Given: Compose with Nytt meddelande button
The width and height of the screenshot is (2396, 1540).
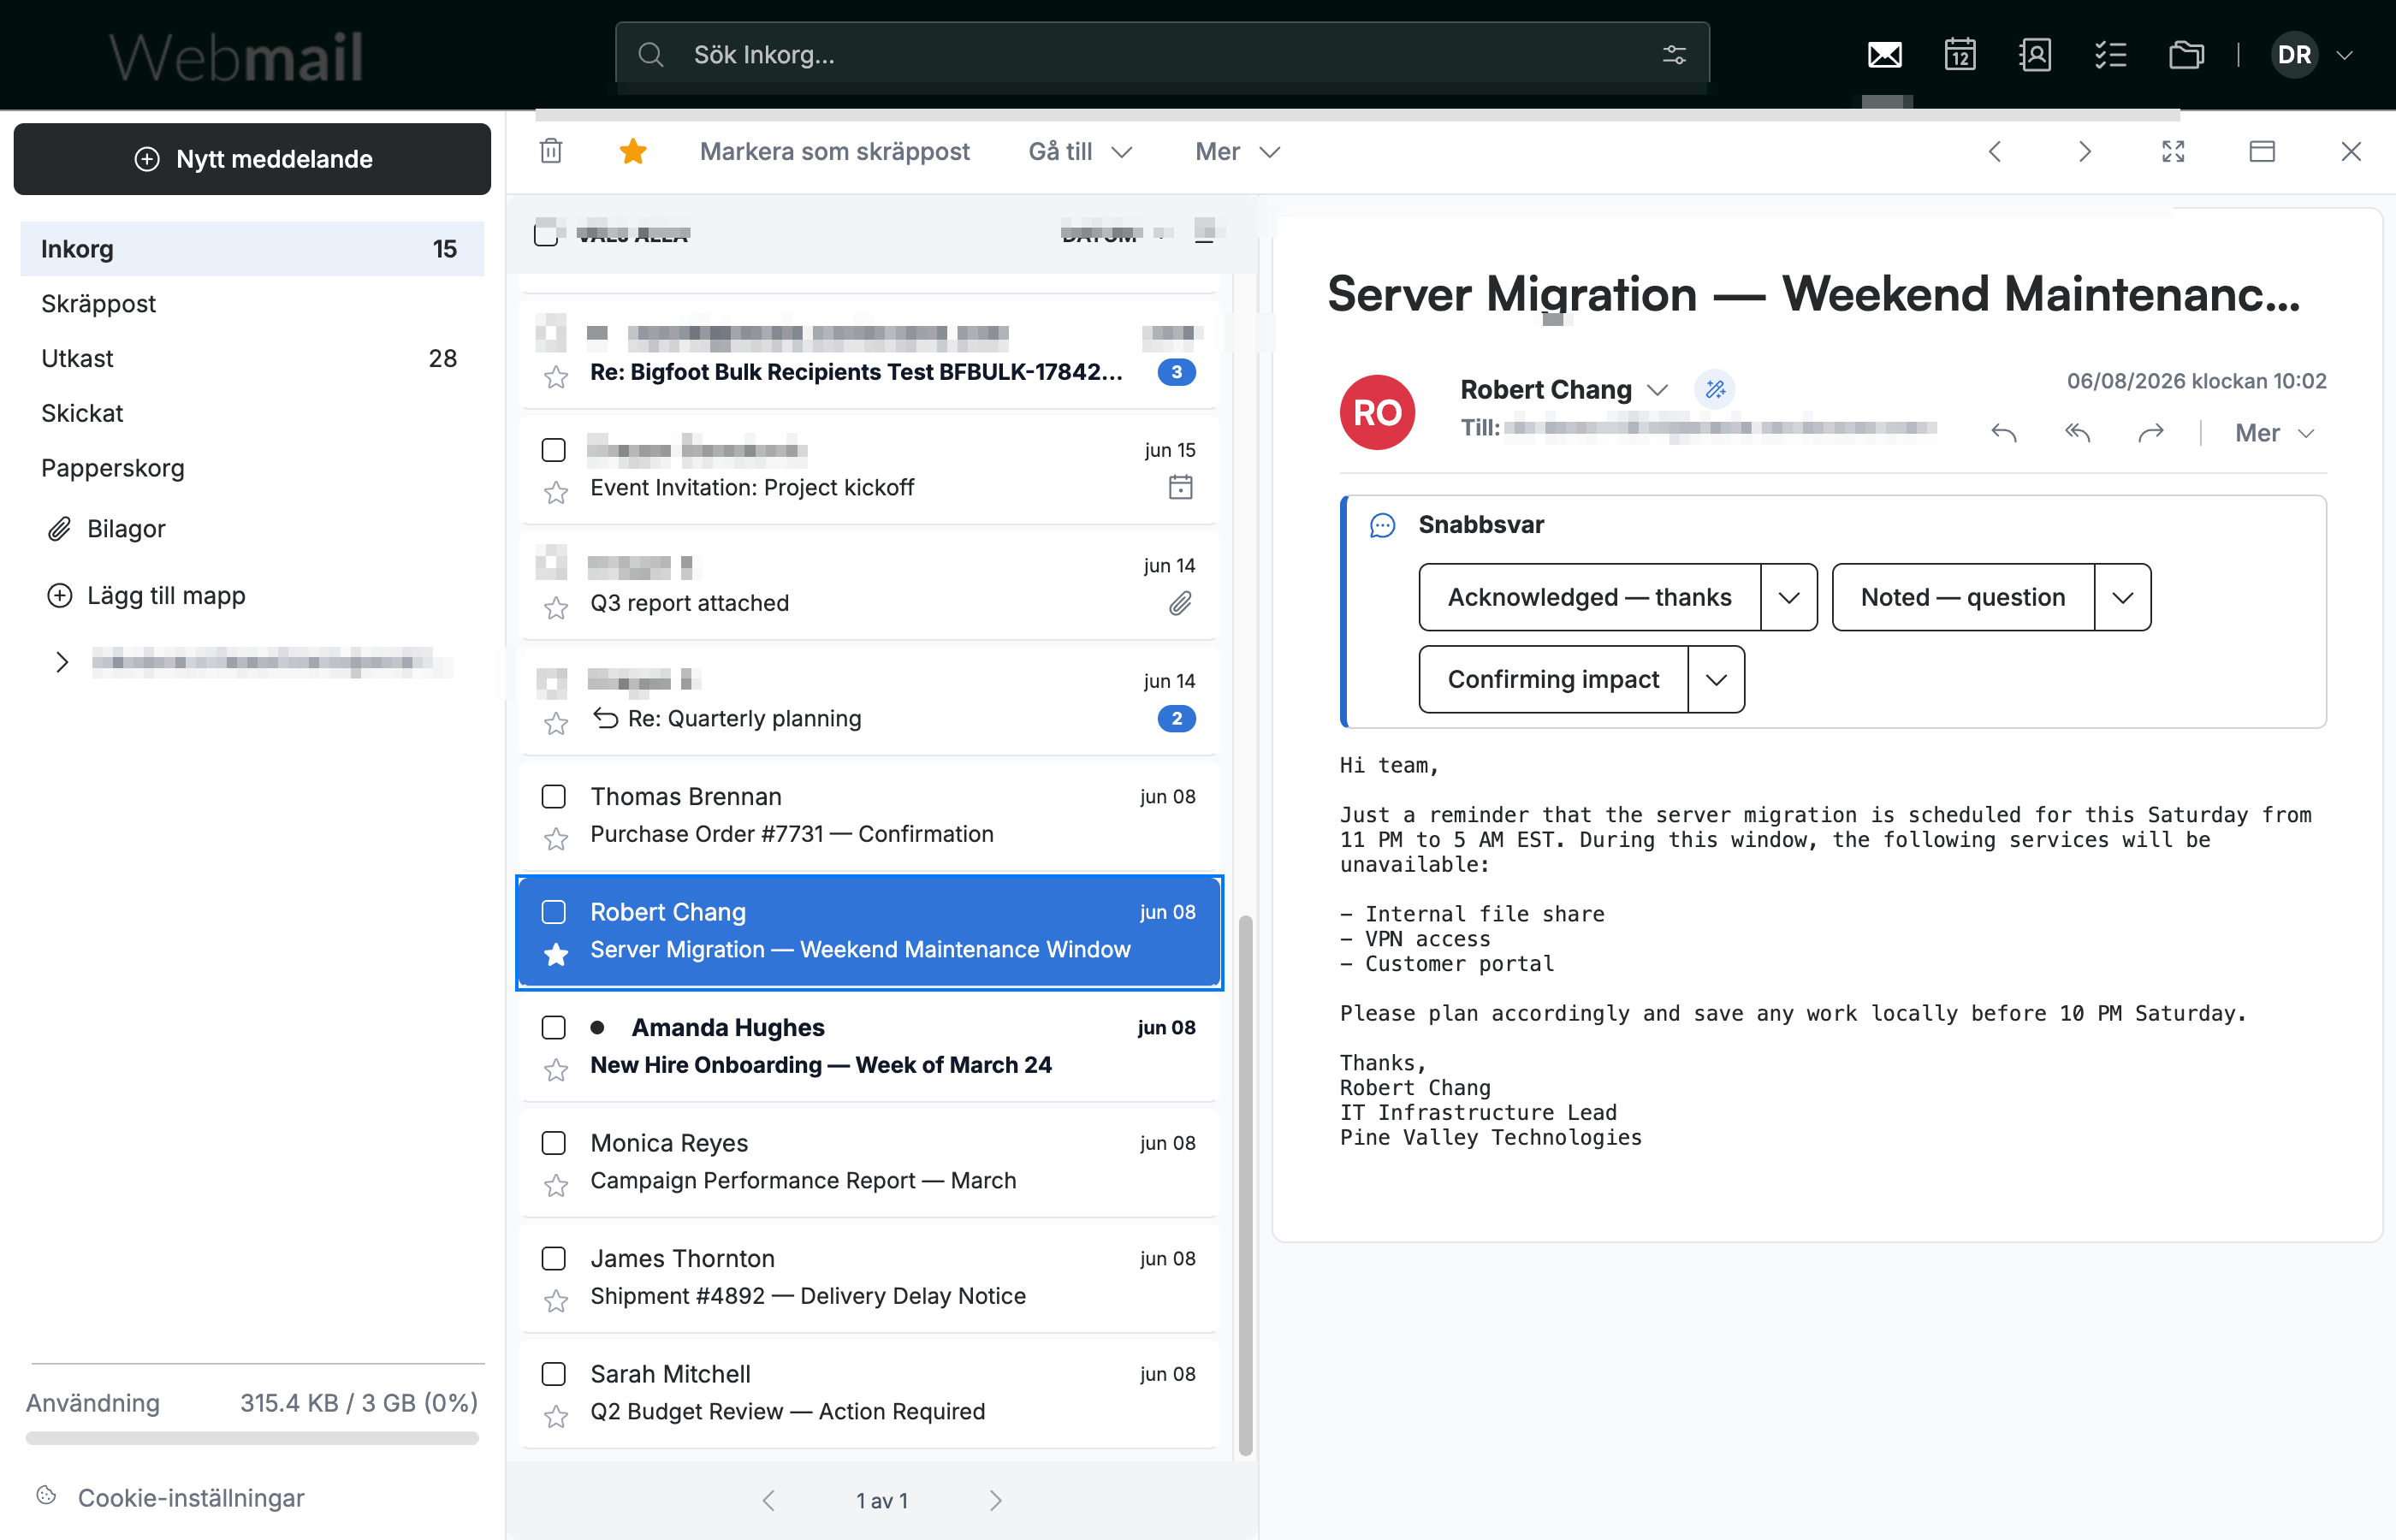Looking at the screenshot, I should point(252,159).
